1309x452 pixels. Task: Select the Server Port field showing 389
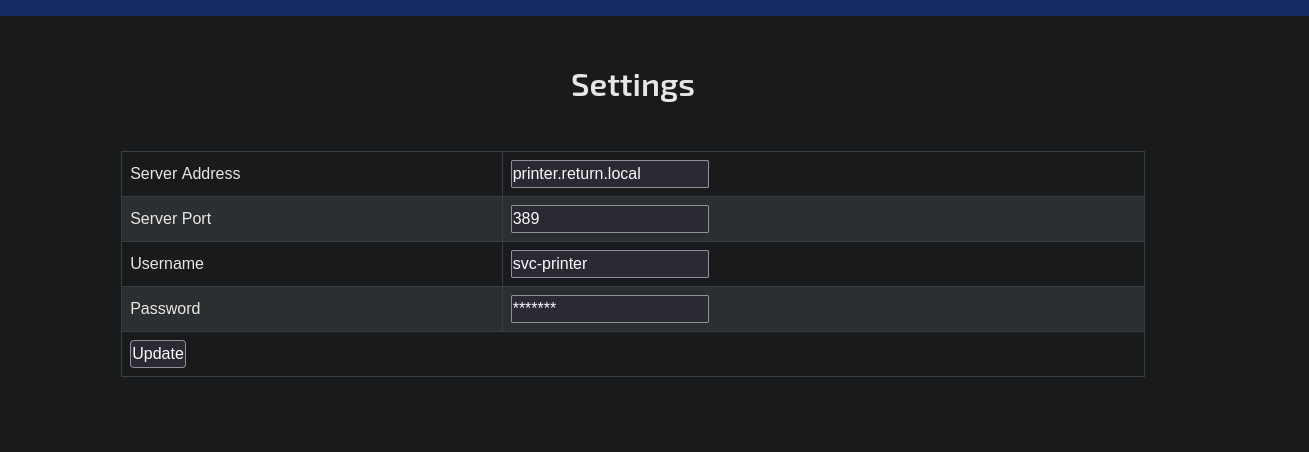point(609,219)
